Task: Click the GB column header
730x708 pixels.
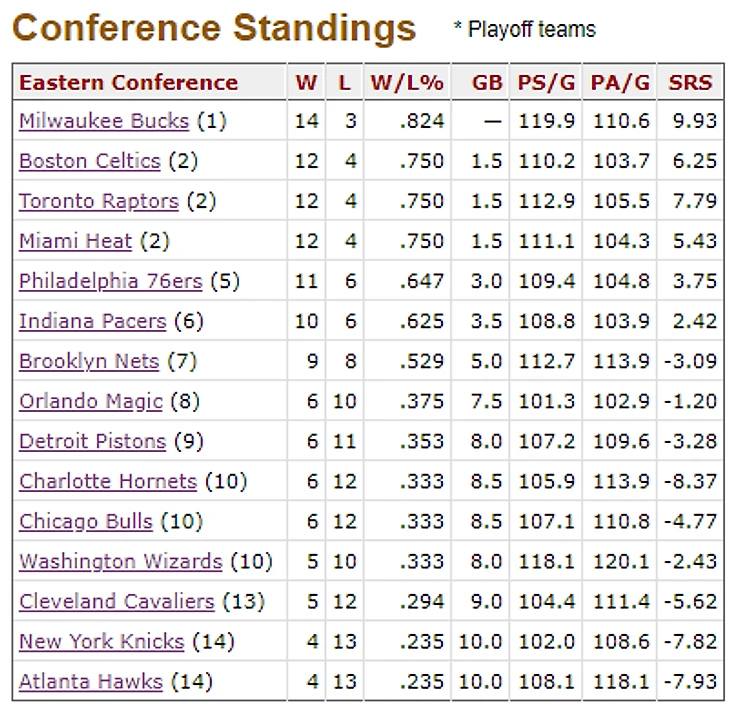Action: tap(487, 82)
